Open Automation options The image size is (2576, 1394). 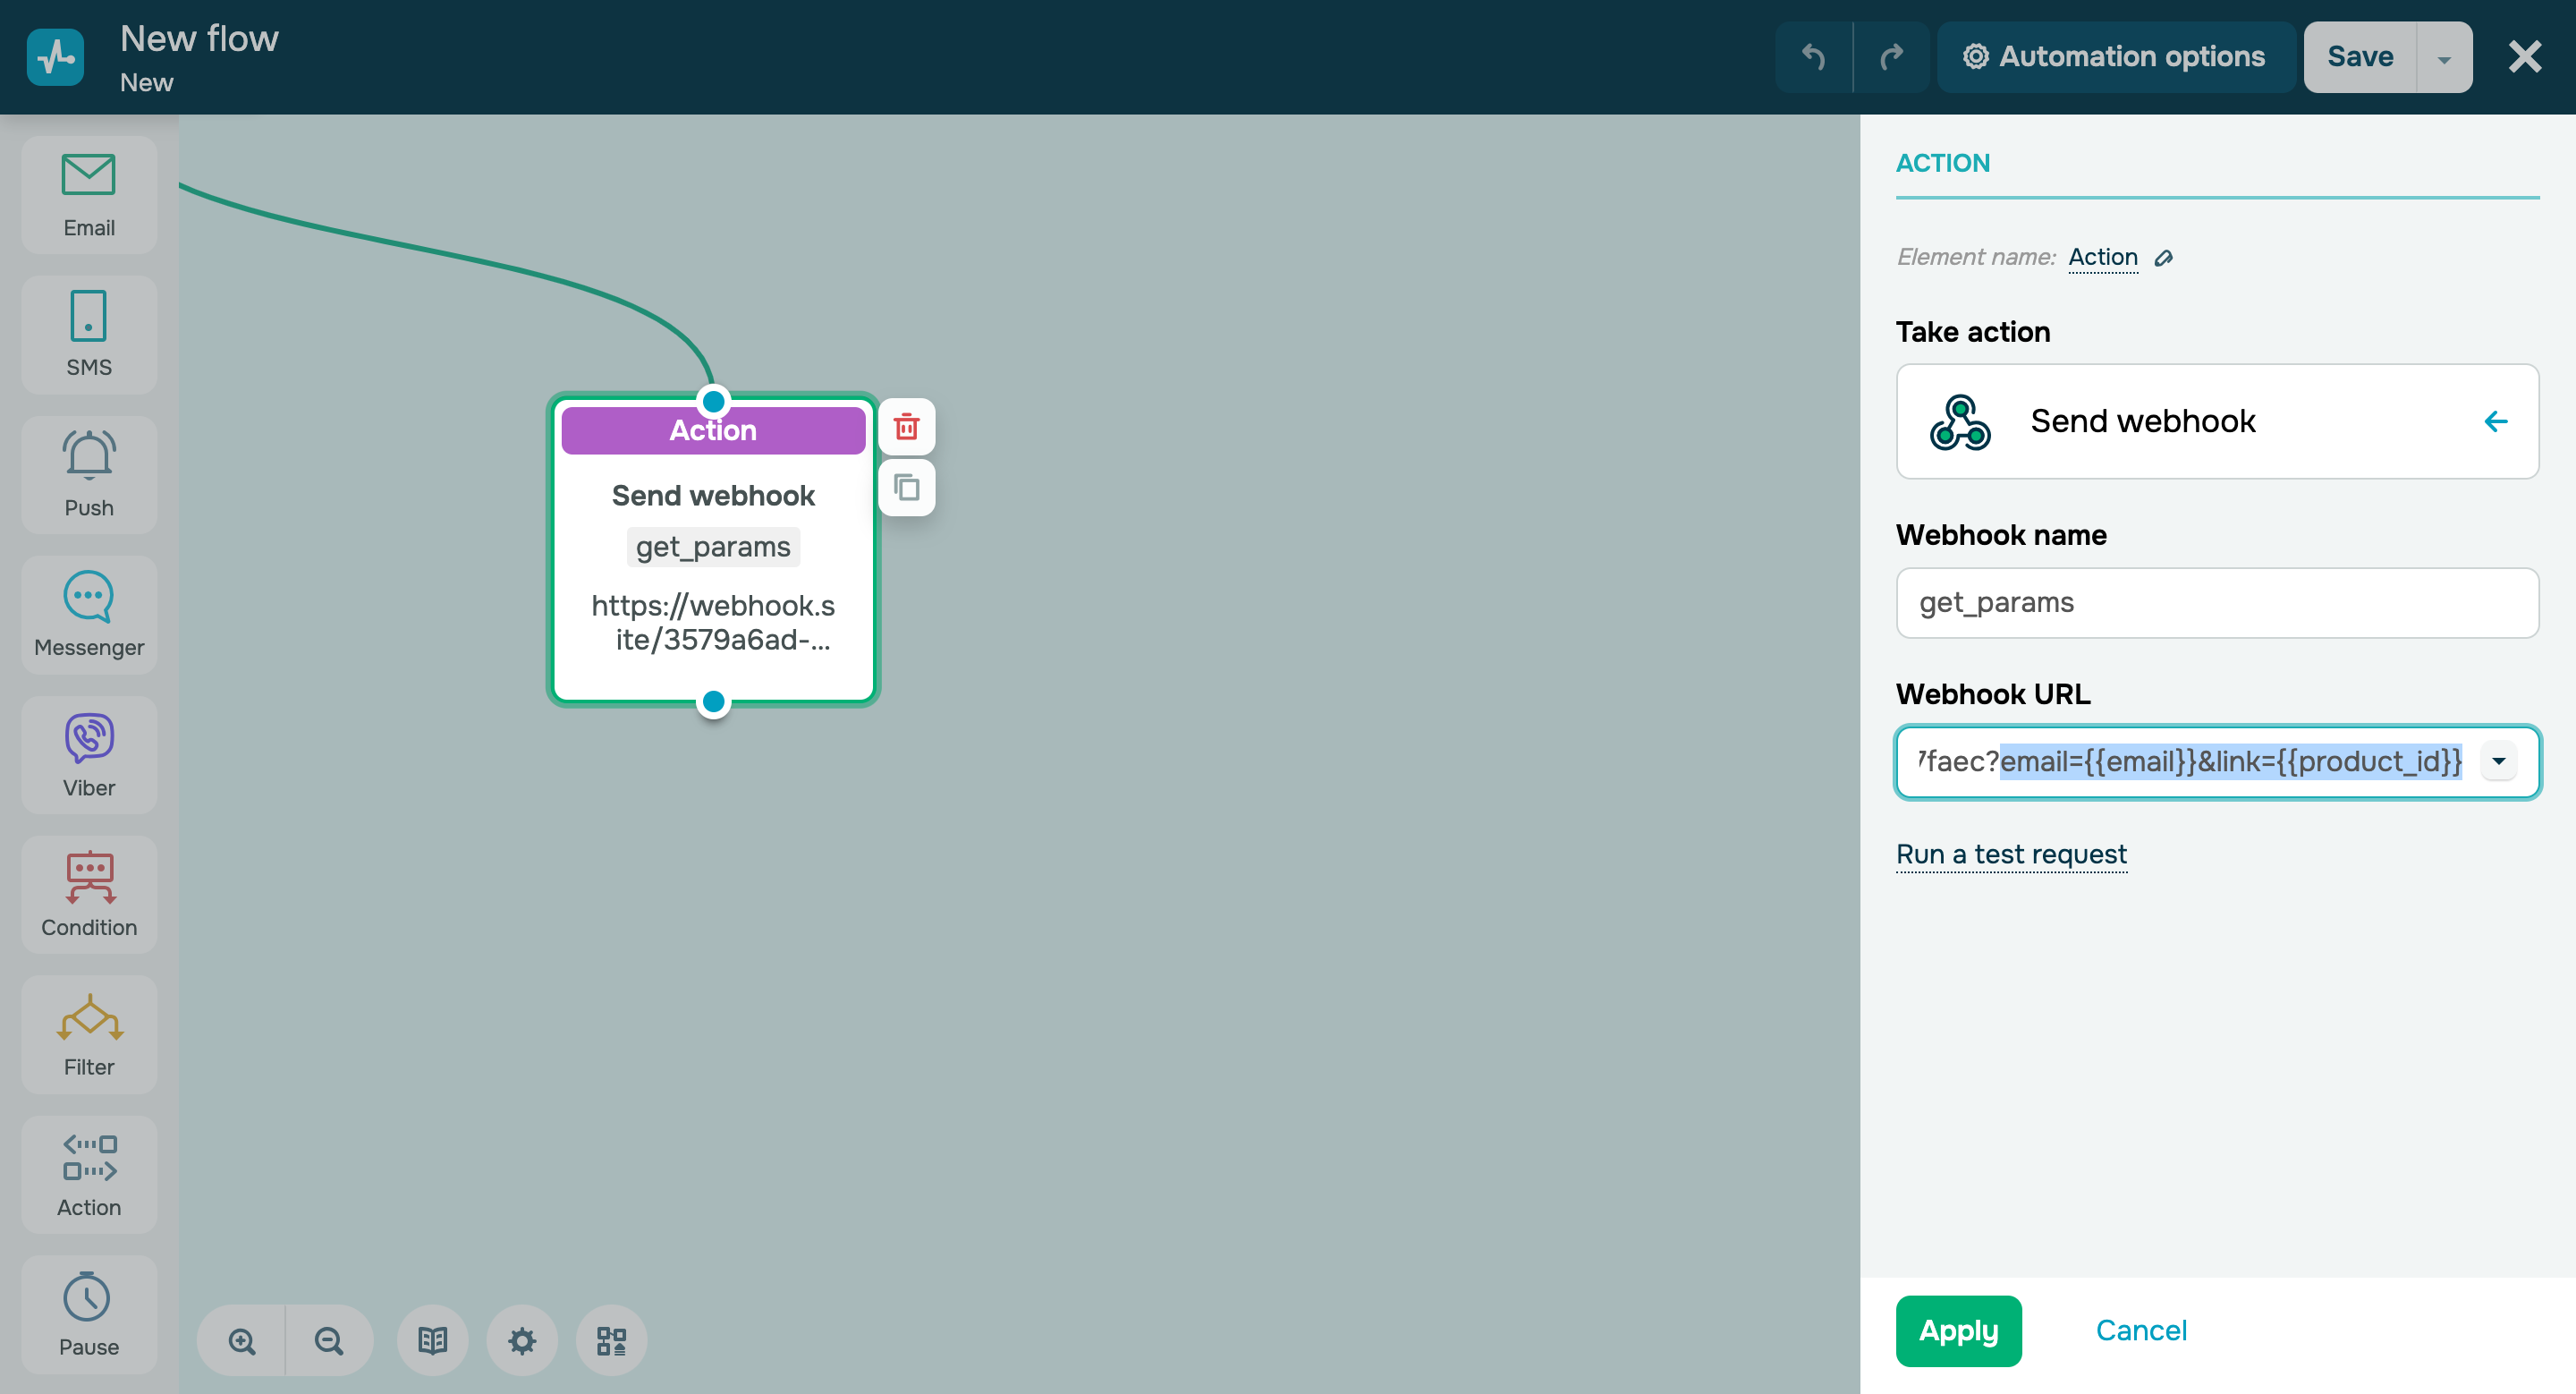[2115, 57]
